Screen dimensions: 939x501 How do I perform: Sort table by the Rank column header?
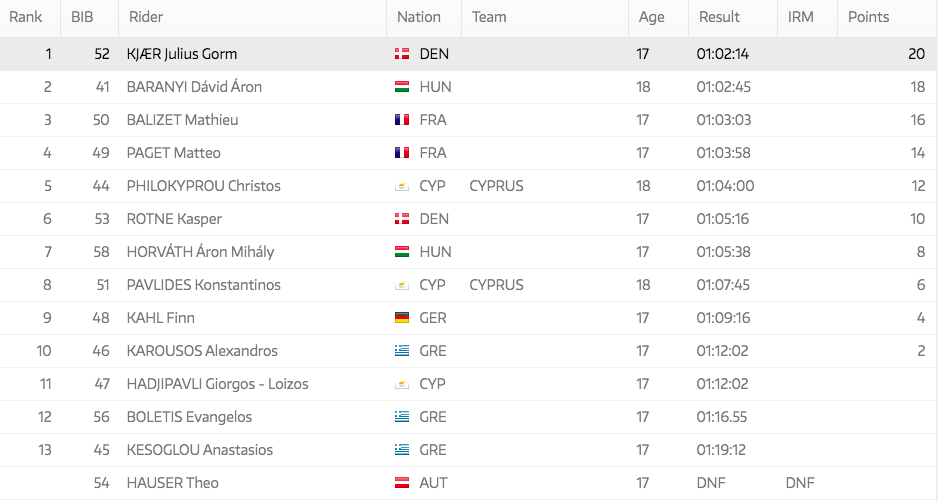pos(26,17)
